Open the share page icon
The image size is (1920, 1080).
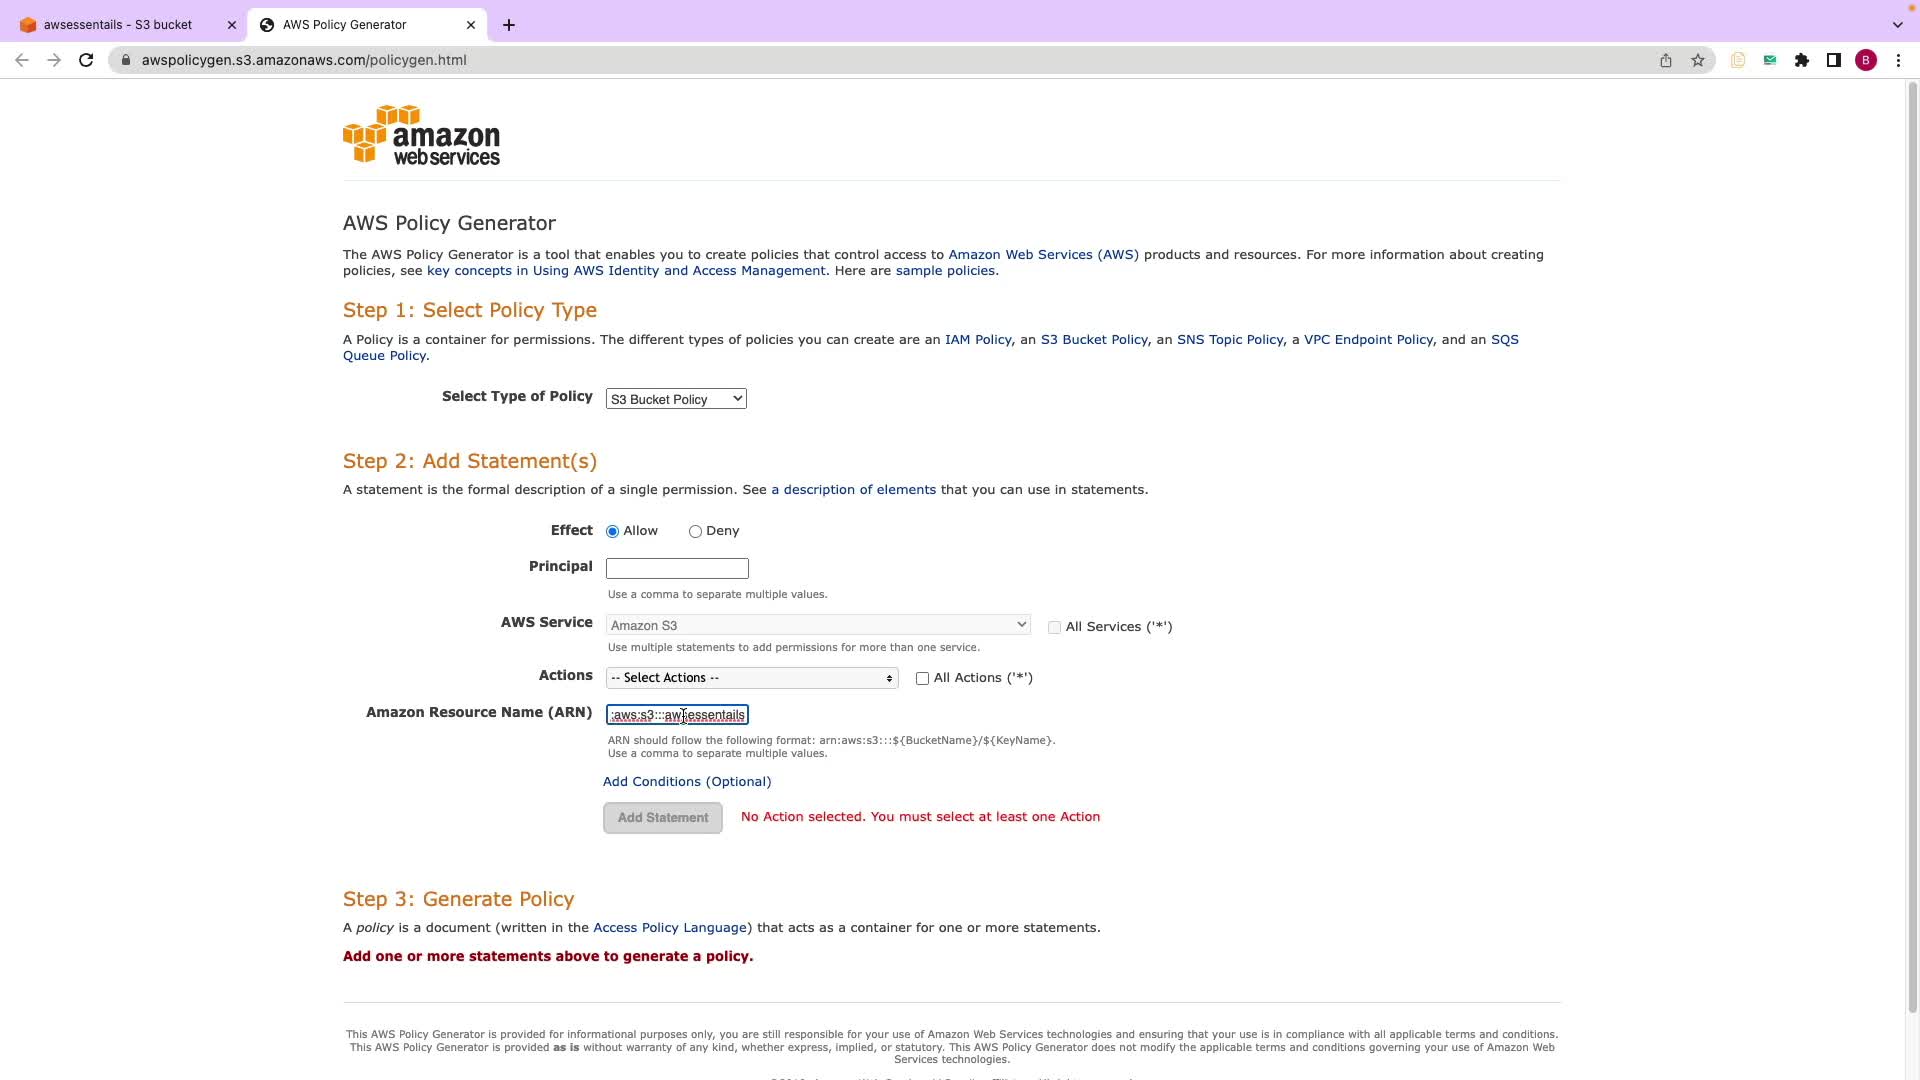[x=1666, y=60]
